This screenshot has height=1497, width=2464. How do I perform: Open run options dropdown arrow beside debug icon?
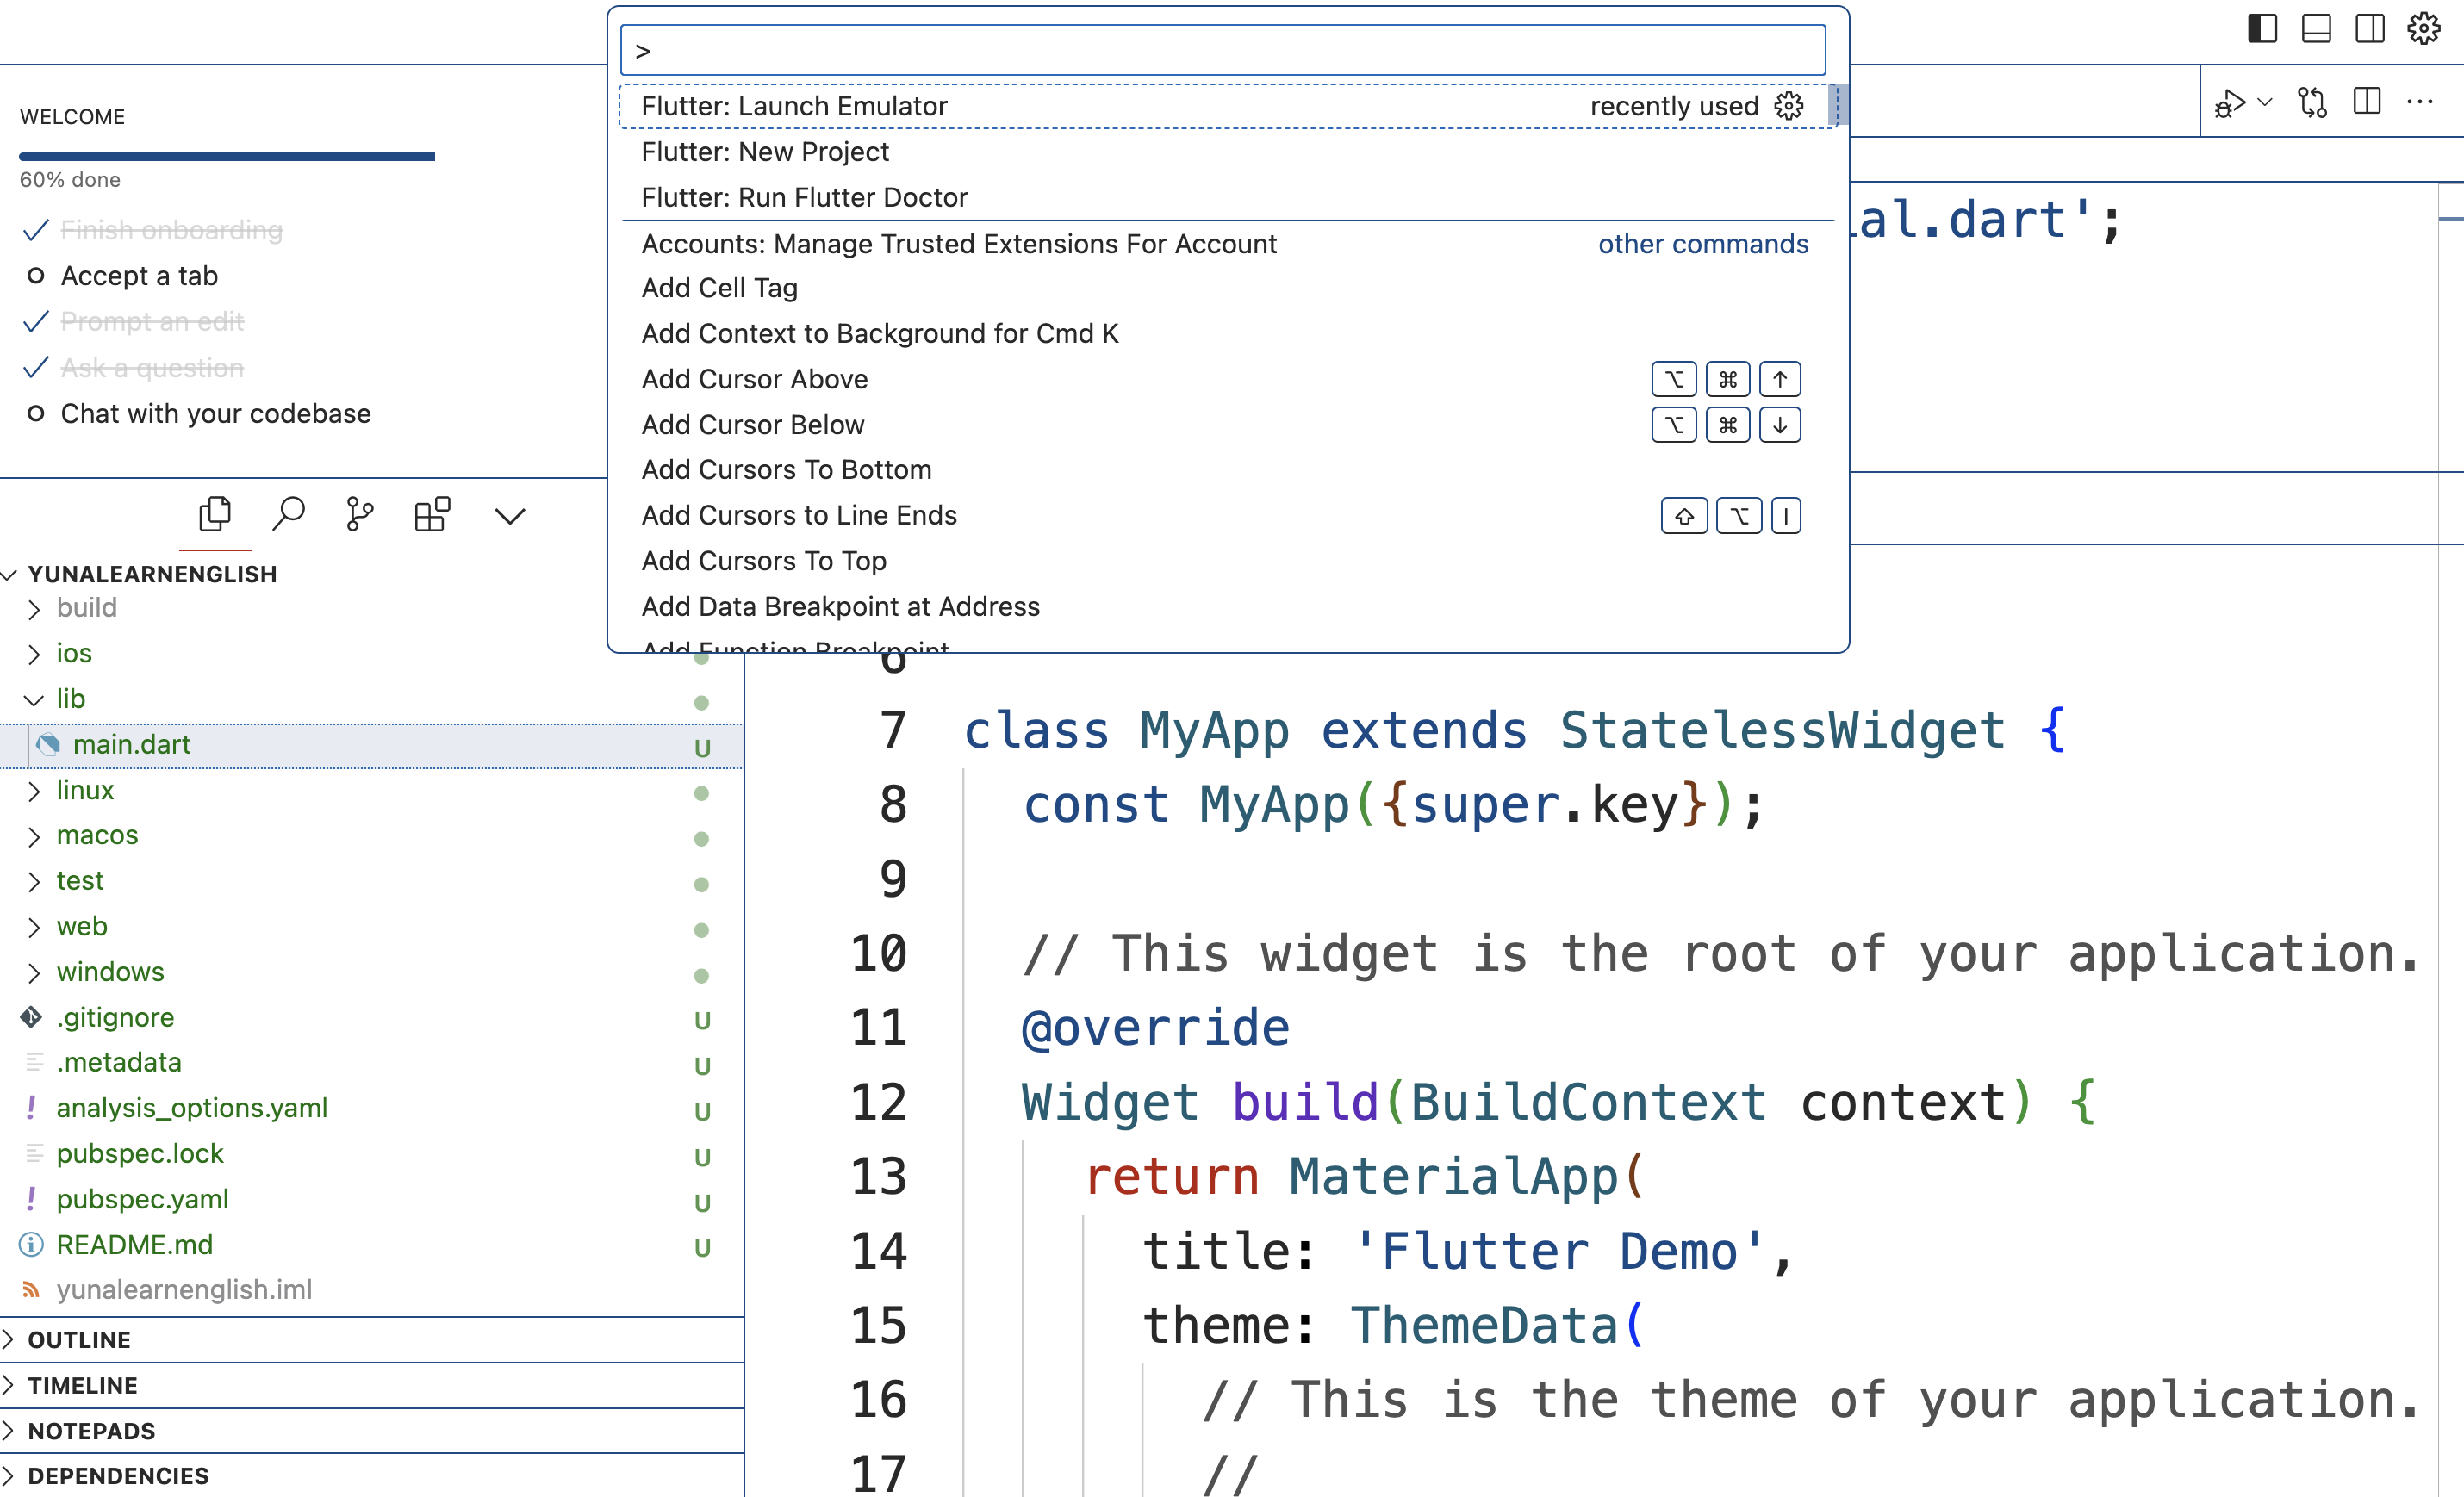pyautogui.click(x=2265, y=102)
